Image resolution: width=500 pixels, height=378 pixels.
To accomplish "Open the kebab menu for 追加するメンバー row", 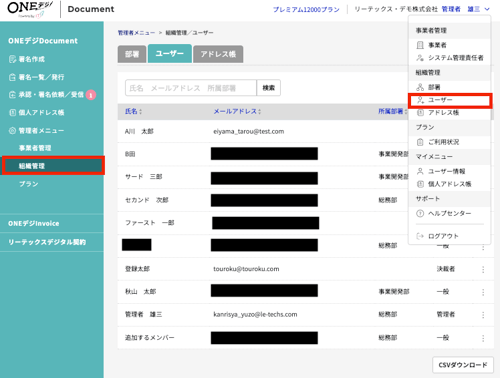I will tap(483, 338).
